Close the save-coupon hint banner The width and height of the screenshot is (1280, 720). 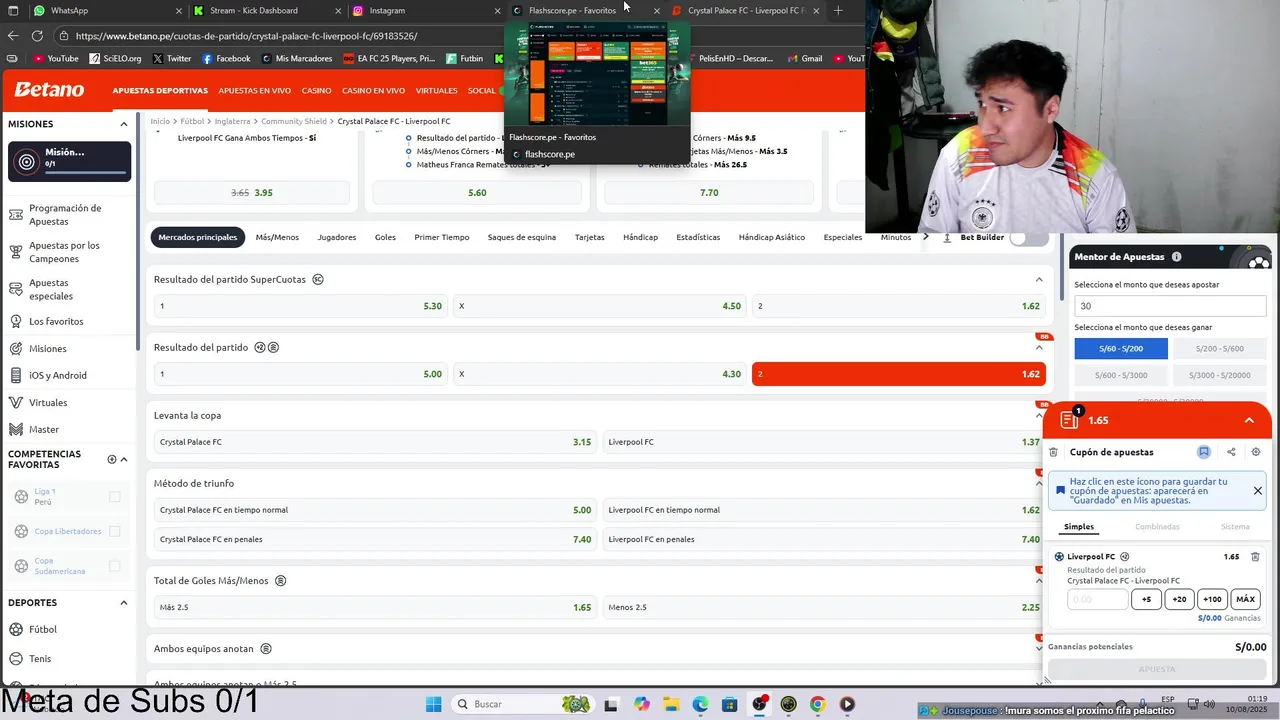pos(1258,491)
